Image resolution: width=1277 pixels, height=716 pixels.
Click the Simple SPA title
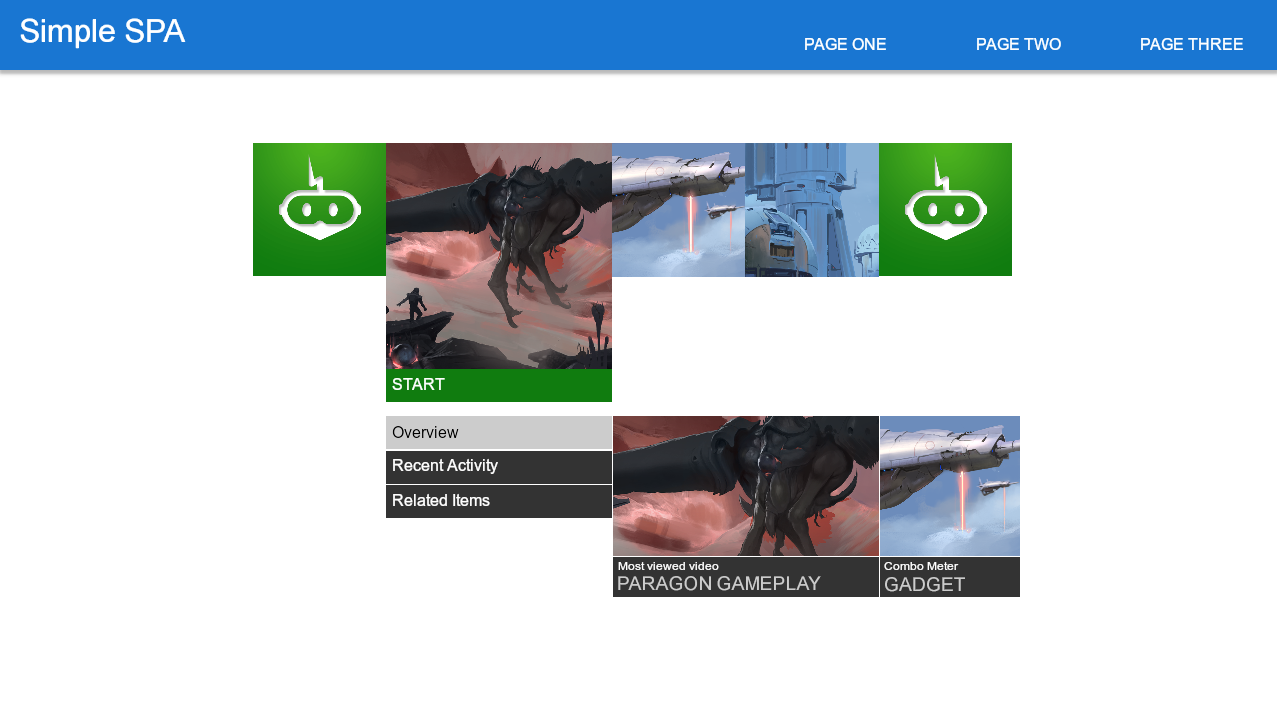tap(102, 32)
